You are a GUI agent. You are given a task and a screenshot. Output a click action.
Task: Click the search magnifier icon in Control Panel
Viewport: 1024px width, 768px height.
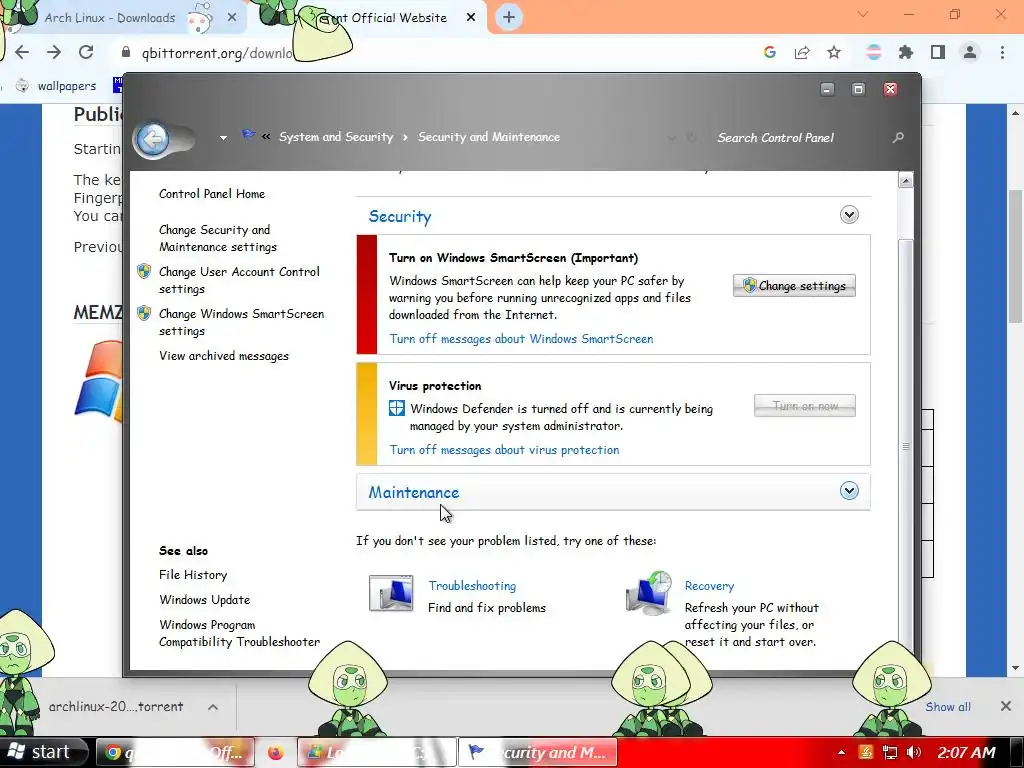point(898,138)
